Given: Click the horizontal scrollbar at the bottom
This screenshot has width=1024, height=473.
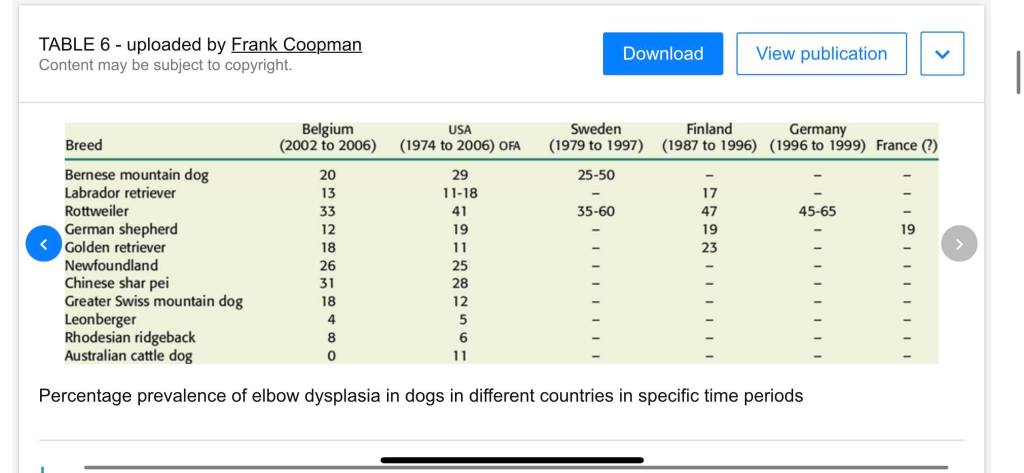Looking at the screenshot, I should click(515, 466).
